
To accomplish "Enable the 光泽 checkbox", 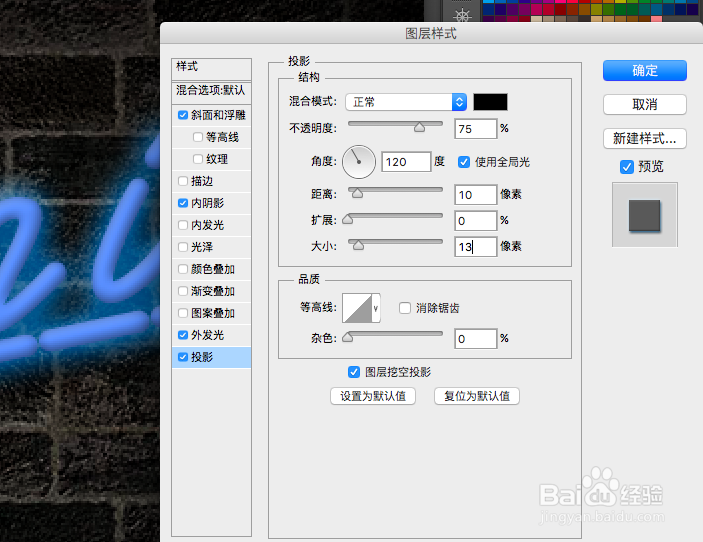I will 182,247.
